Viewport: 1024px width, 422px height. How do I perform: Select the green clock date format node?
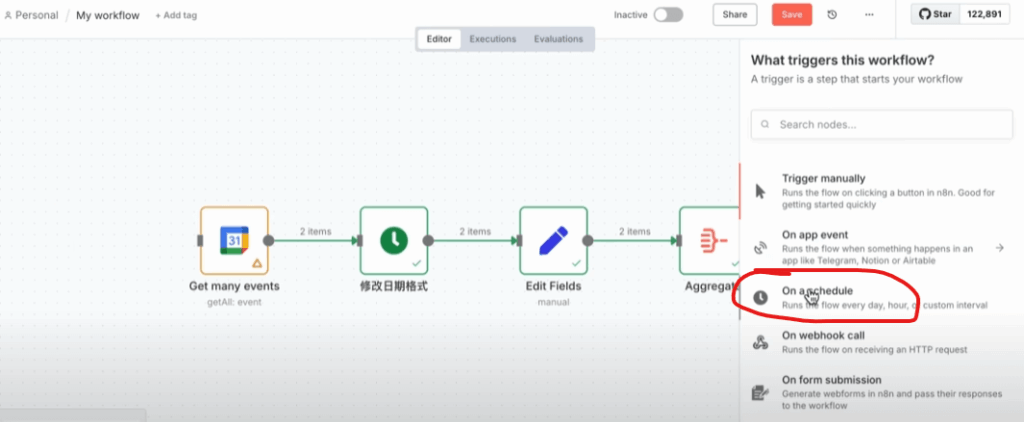coord(394,240)
